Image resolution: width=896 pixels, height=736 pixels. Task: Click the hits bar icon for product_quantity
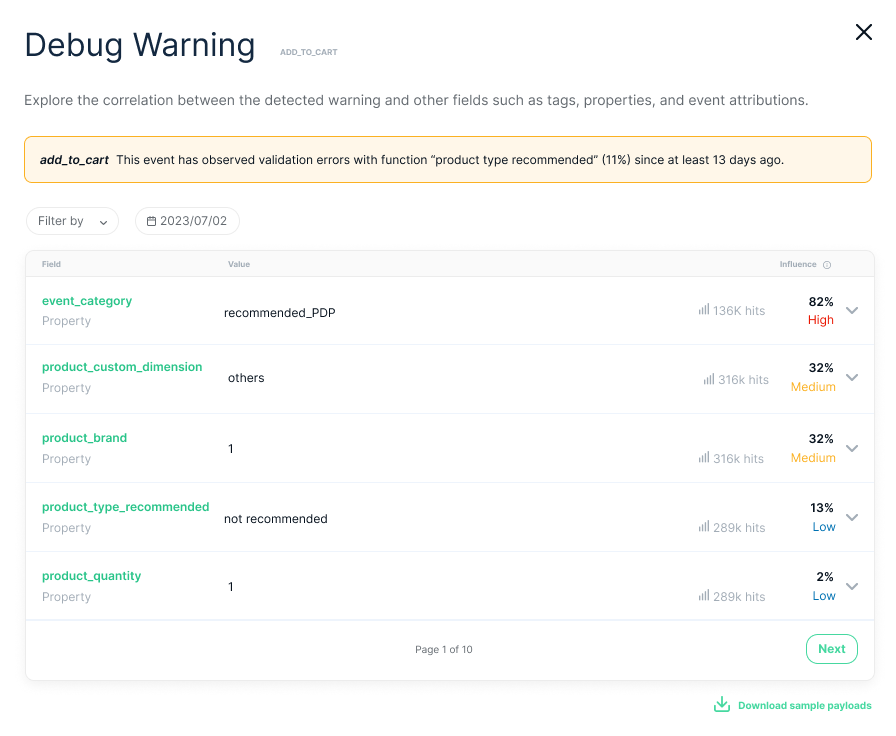click(704, 596)
